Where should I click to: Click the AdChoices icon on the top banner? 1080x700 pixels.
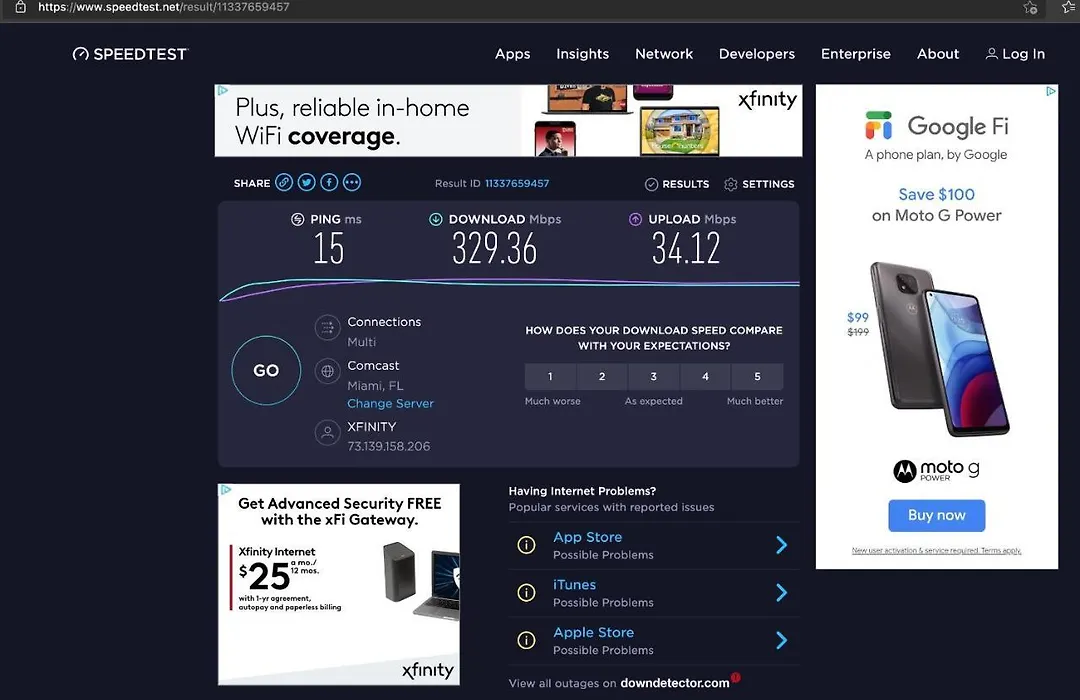point(222,91)
